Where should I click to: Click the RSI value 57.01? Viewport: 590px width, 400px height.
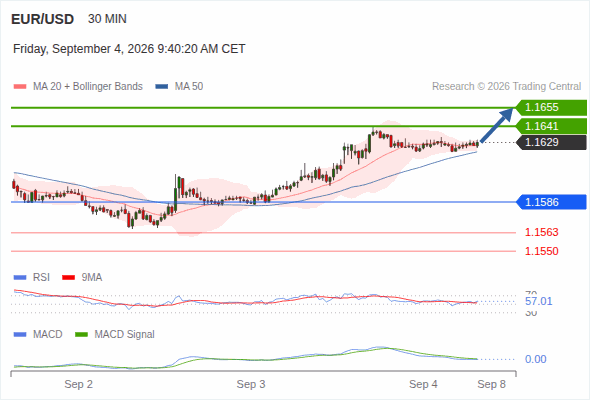point(538,301)
